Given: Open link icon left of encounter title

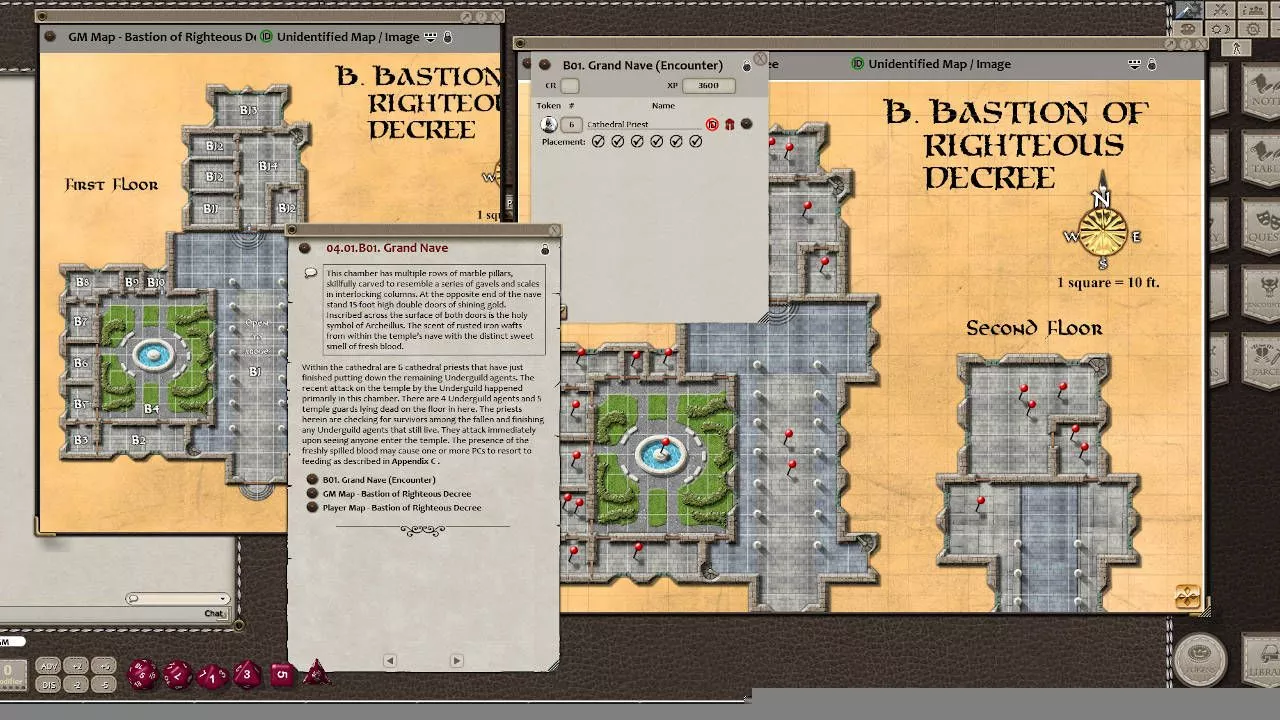Looking at the screenshot, I should click(x=545, y=65).
